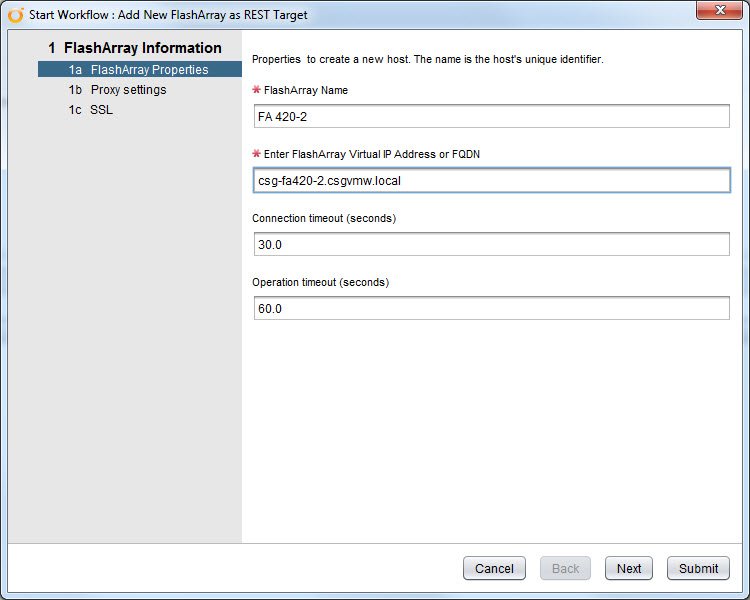Click the Connection timeout seconds field
The height and width of the screenshot is (600, 750).
[492, 244]
